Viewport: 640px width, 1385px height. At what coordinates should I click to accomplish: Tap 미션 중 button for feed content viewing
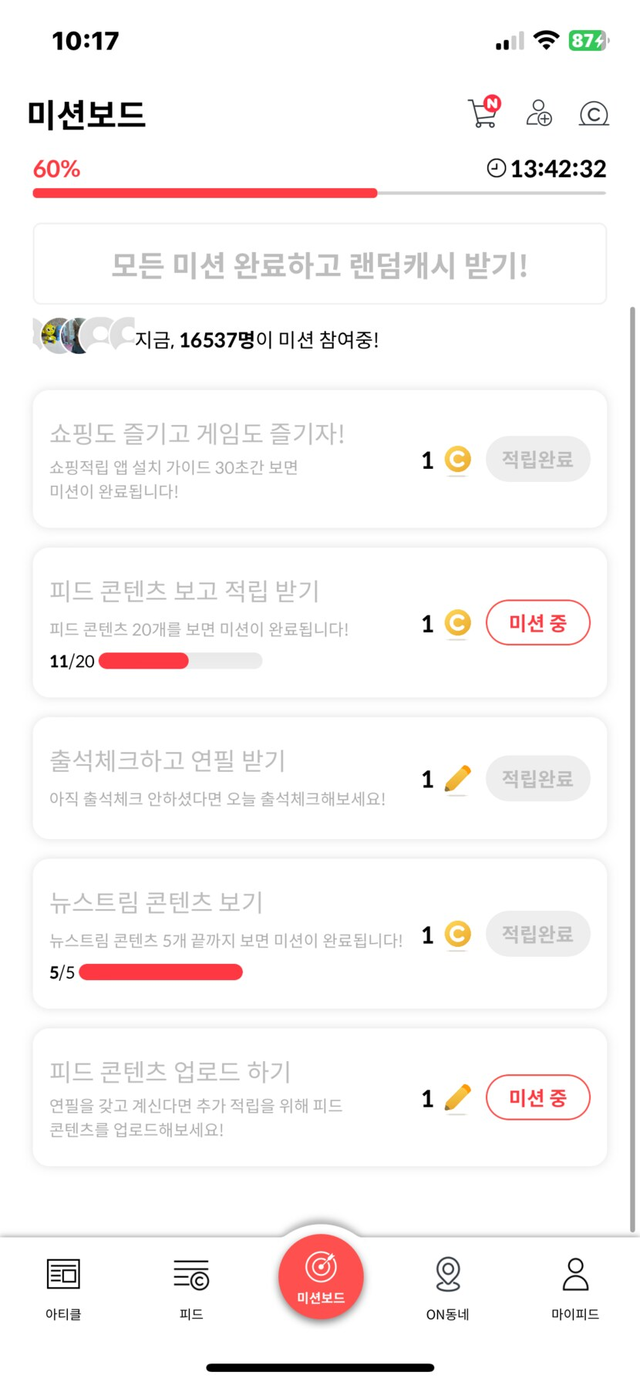[x=538, y=624]
